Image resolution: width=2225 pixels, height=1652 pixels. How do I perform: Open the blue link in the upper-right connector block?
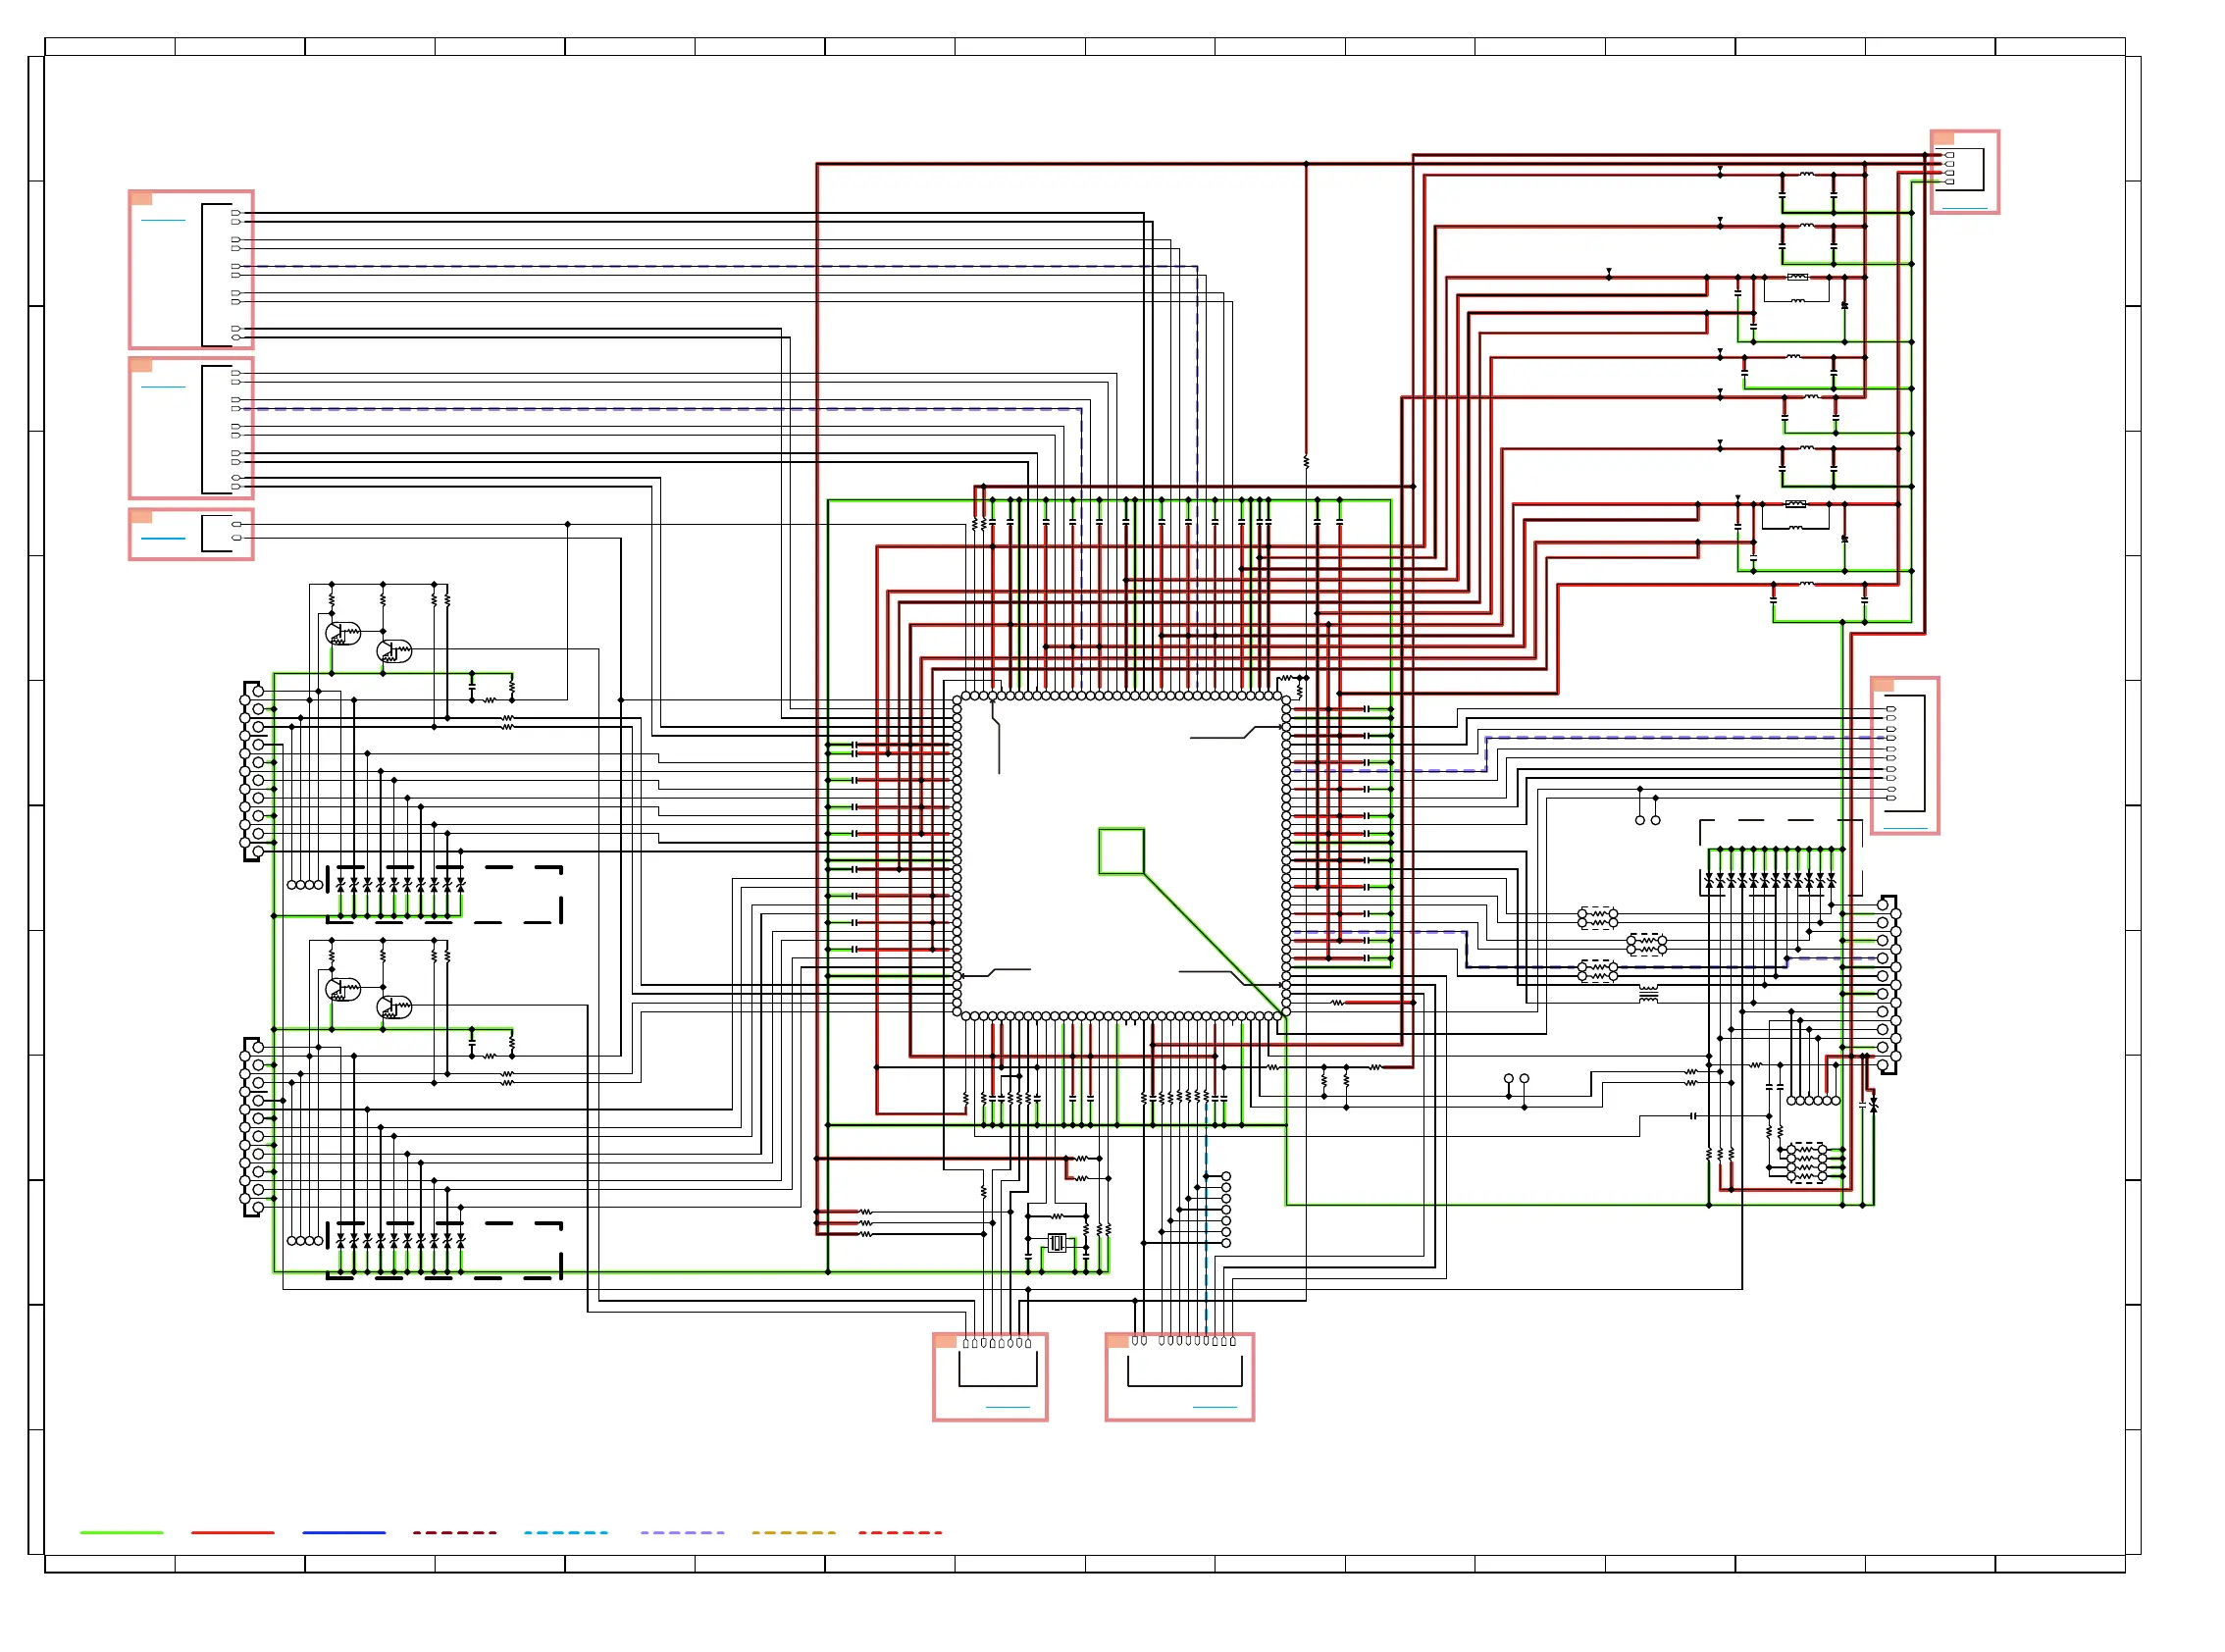1964,209
